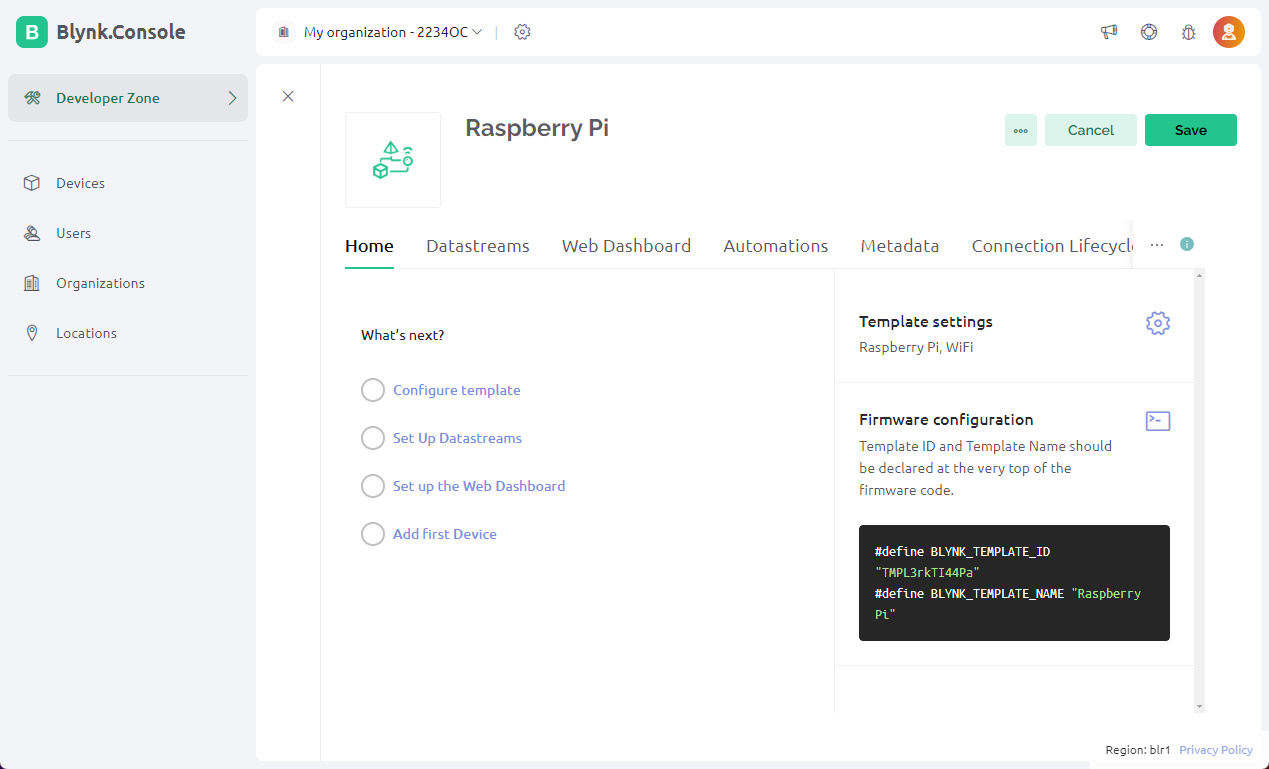
Task: Click the Developer Zone tools icon
Action: coord(32,98)
